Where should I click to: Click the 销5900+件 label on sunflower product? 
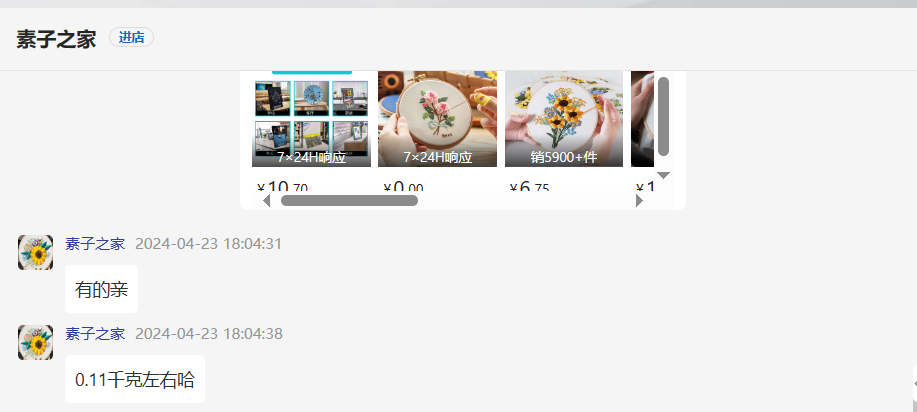pyautogui.click(x=564, y=157)
